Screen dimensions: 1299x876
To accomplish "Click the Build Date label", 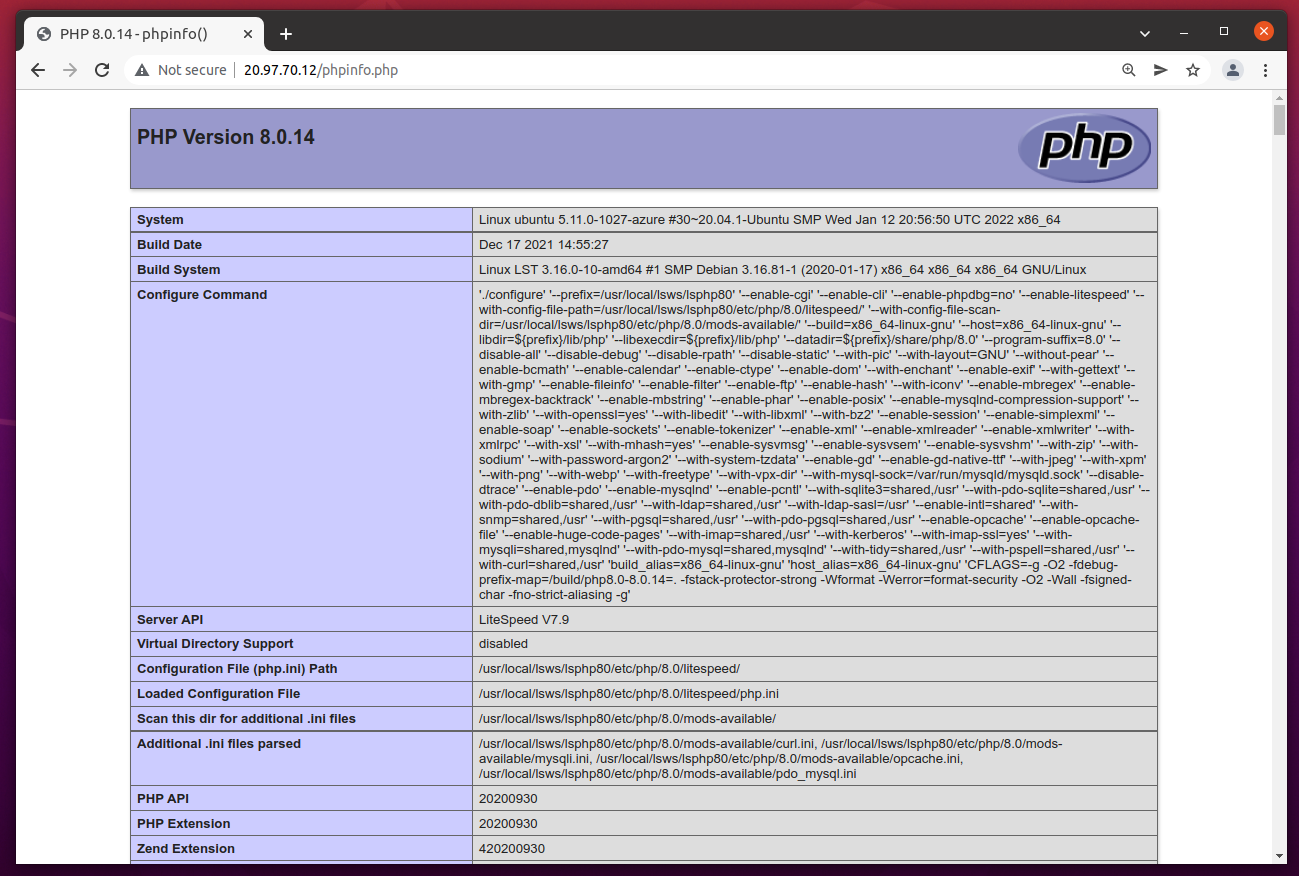I will 169,245.
